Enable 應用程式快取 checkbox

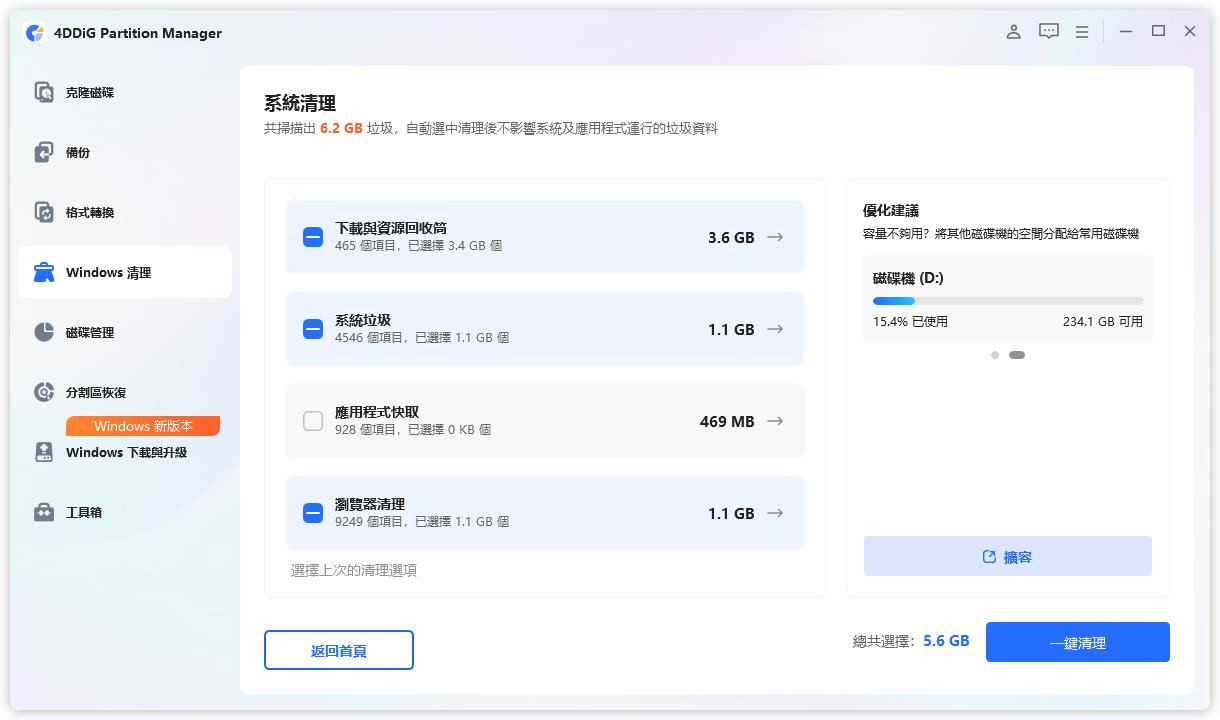tap(313, 421)
